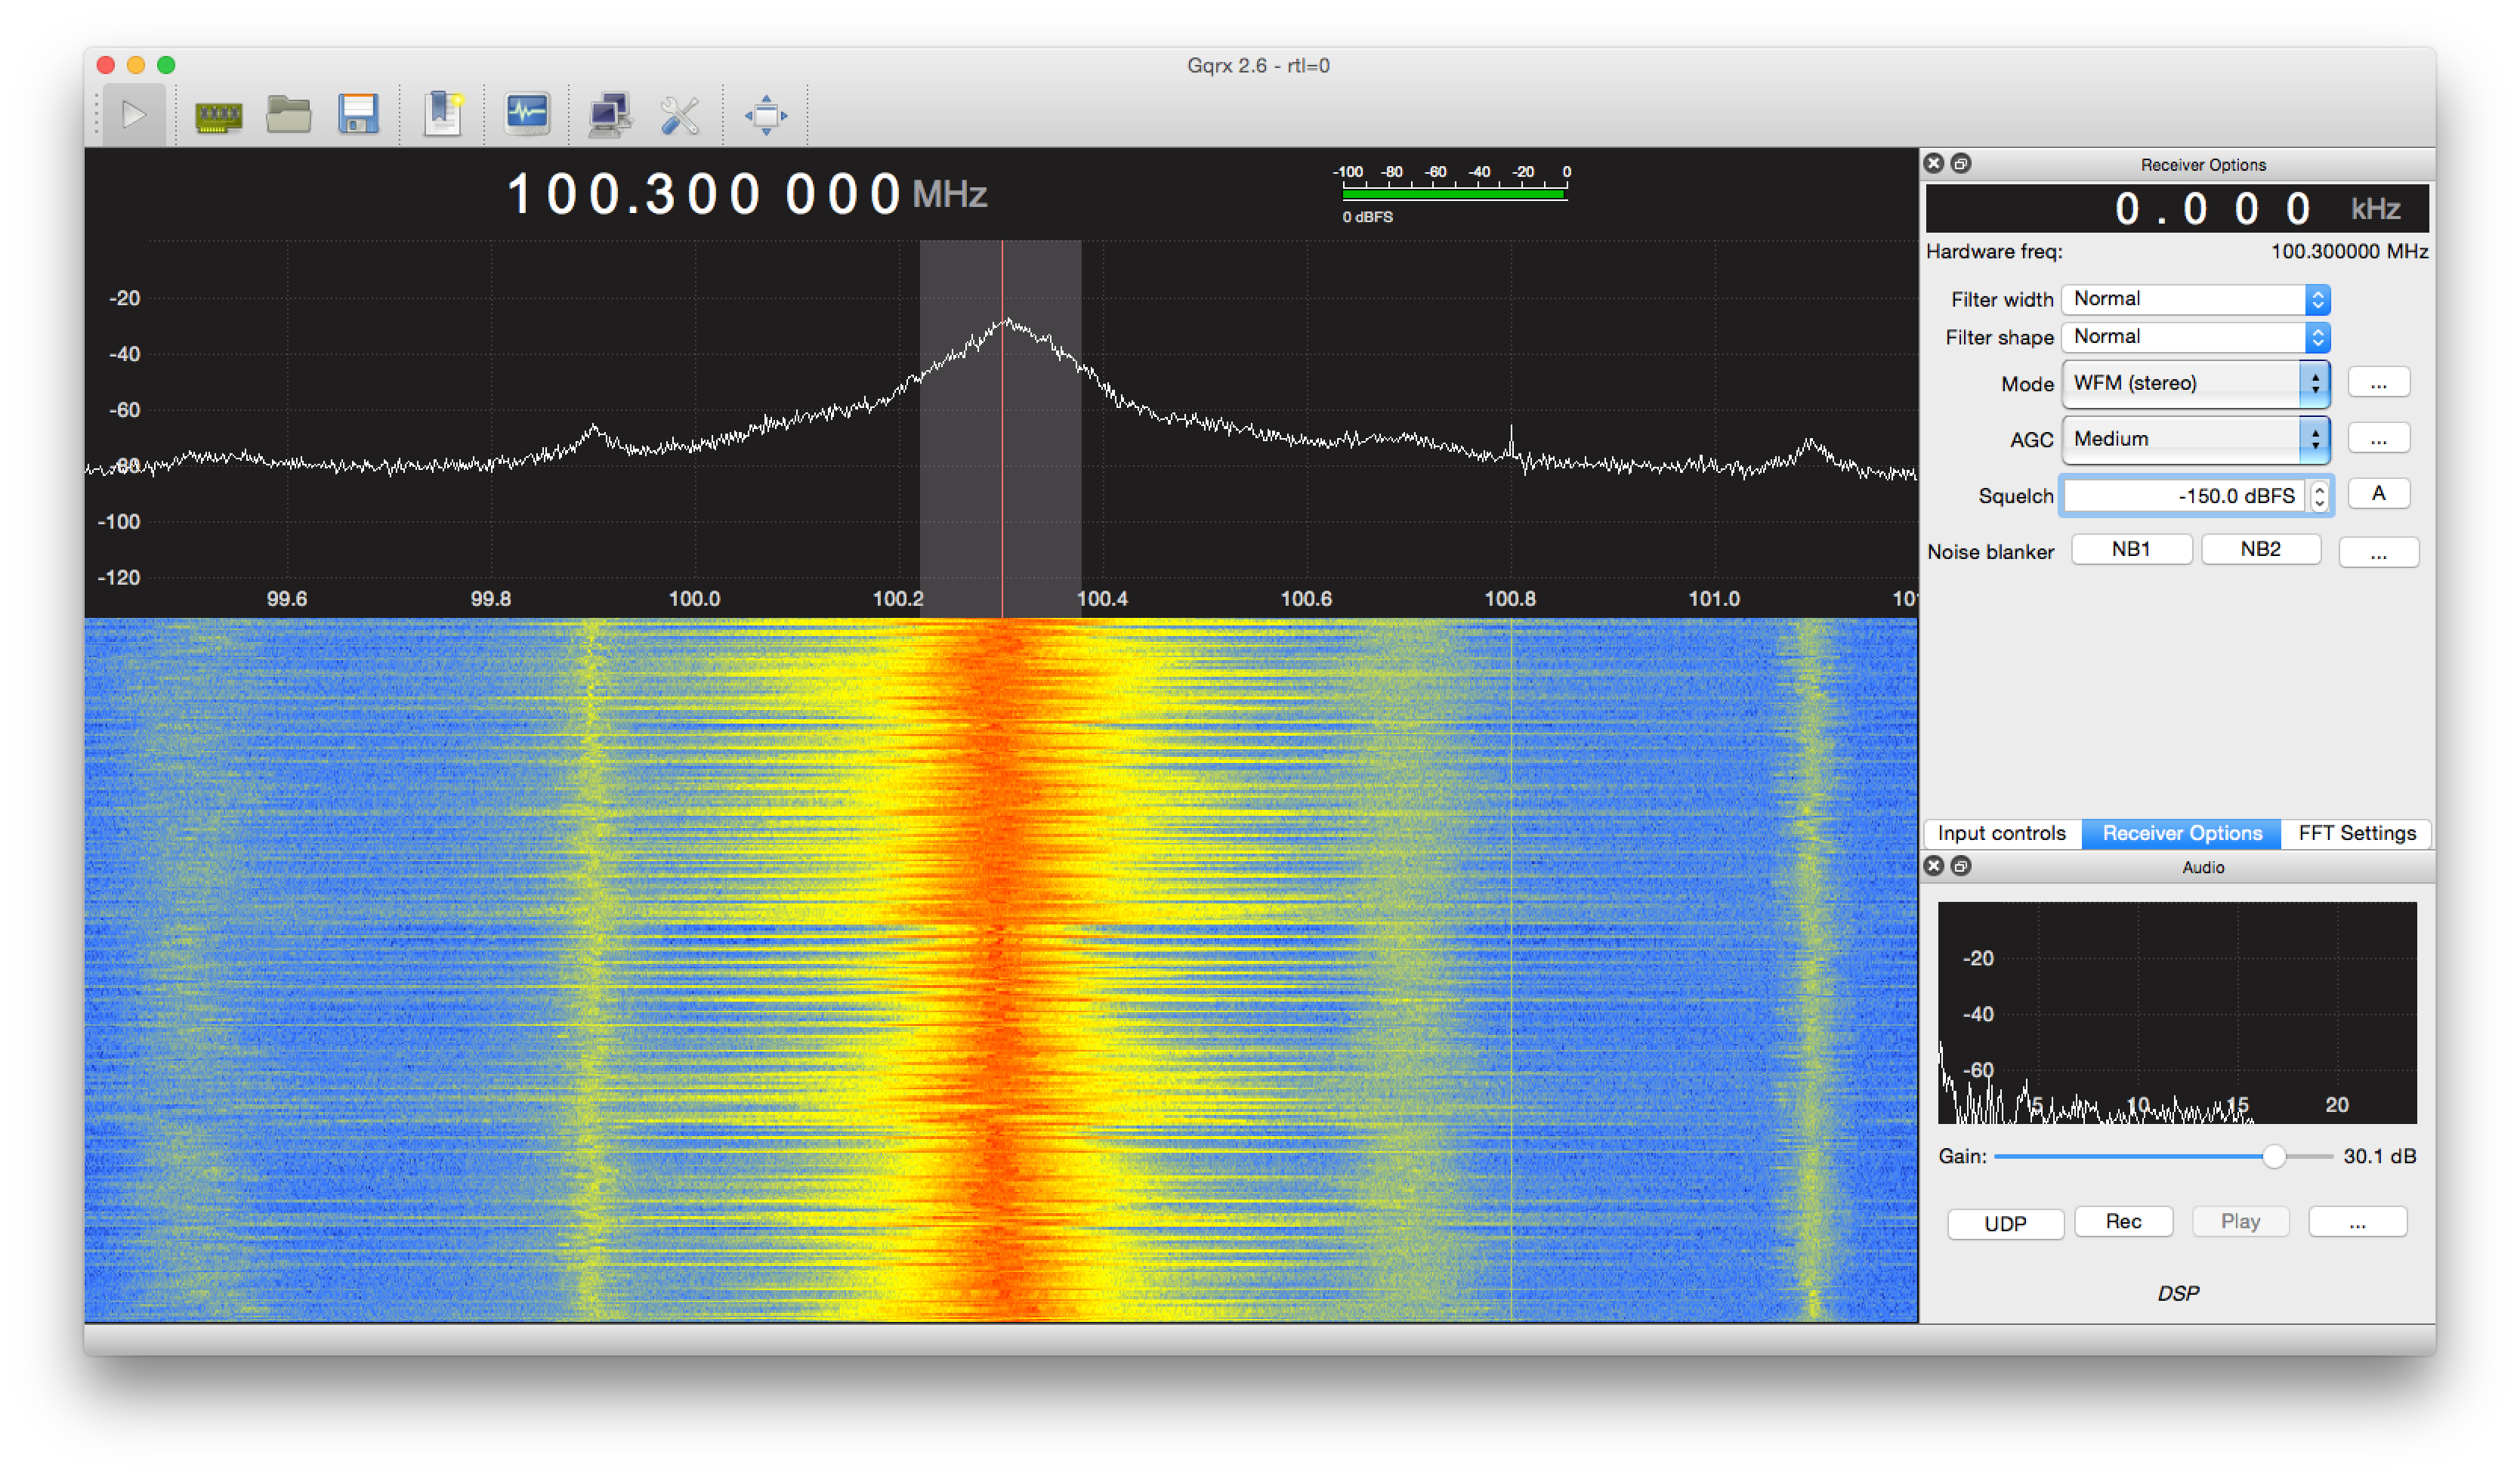The image size is (2520, 1476).
Task: Open remote control settings (tools icon)
Action: pyautogui.click(x=680, y=115)
